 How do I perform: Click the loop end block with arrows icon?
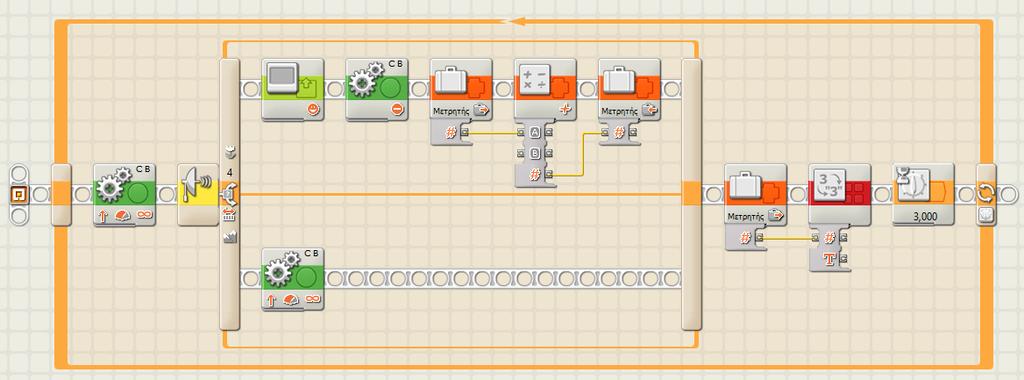(x=986, y=195)
